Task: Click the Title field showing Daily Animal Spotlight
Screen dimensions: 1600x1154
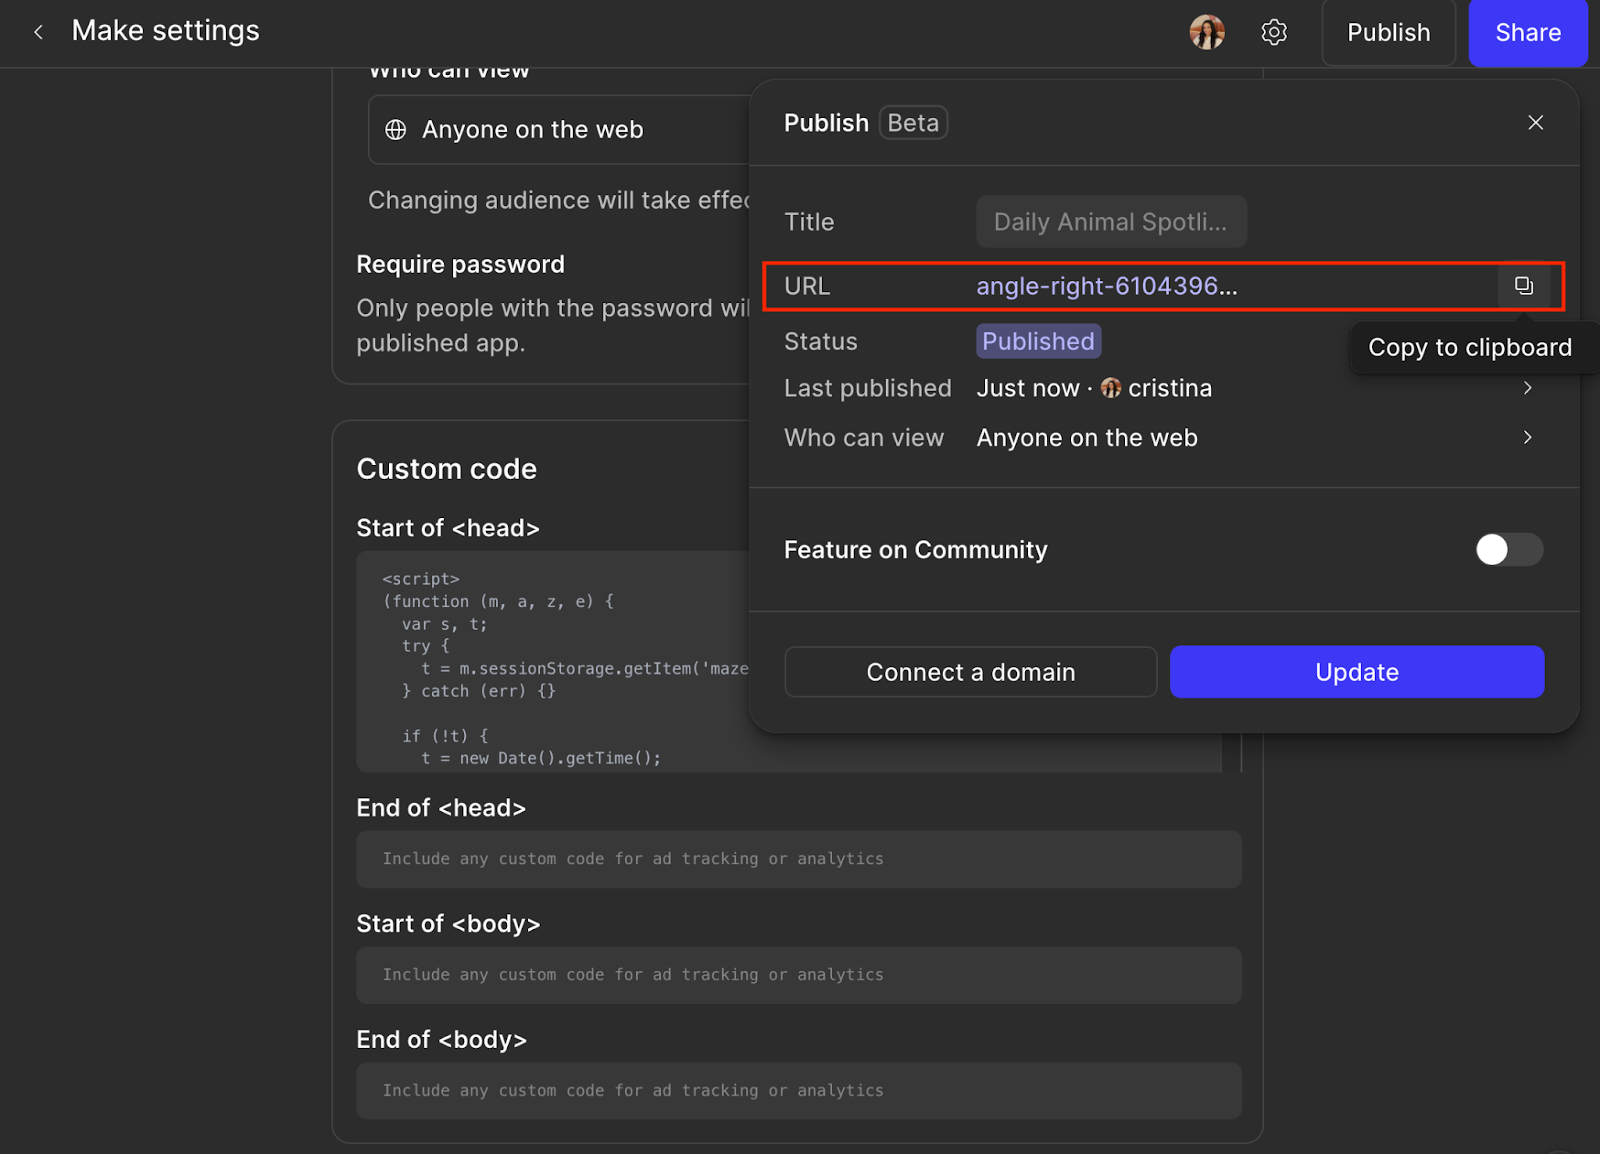Action: [x=1110, y=222]
